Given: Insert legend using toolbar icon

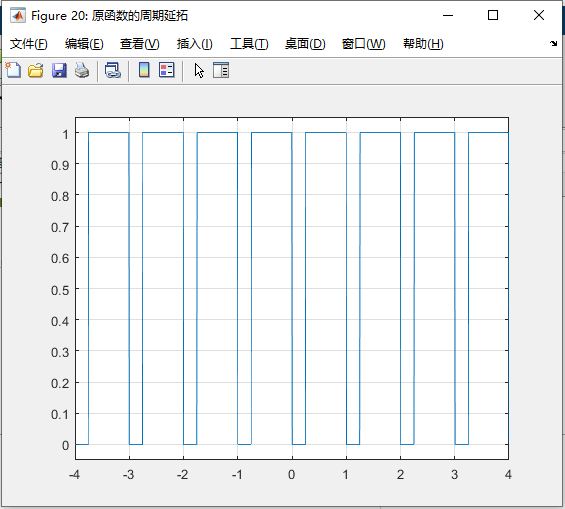Looking at the screenshot, I should click(x=166, y=70).
